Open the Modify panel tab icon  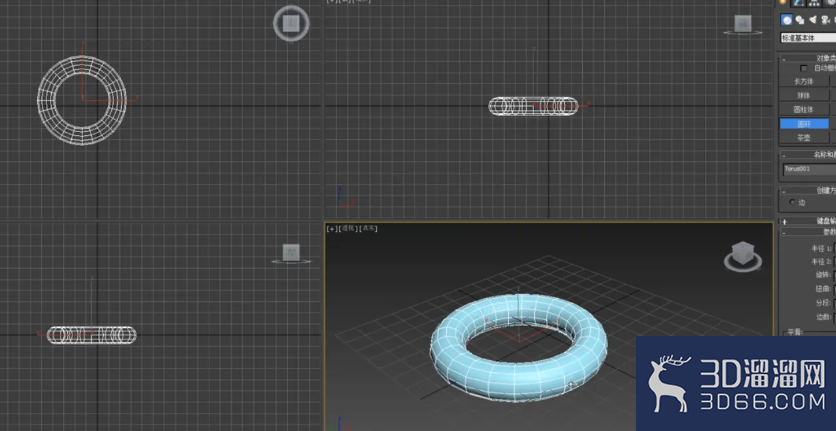[798, 3]
